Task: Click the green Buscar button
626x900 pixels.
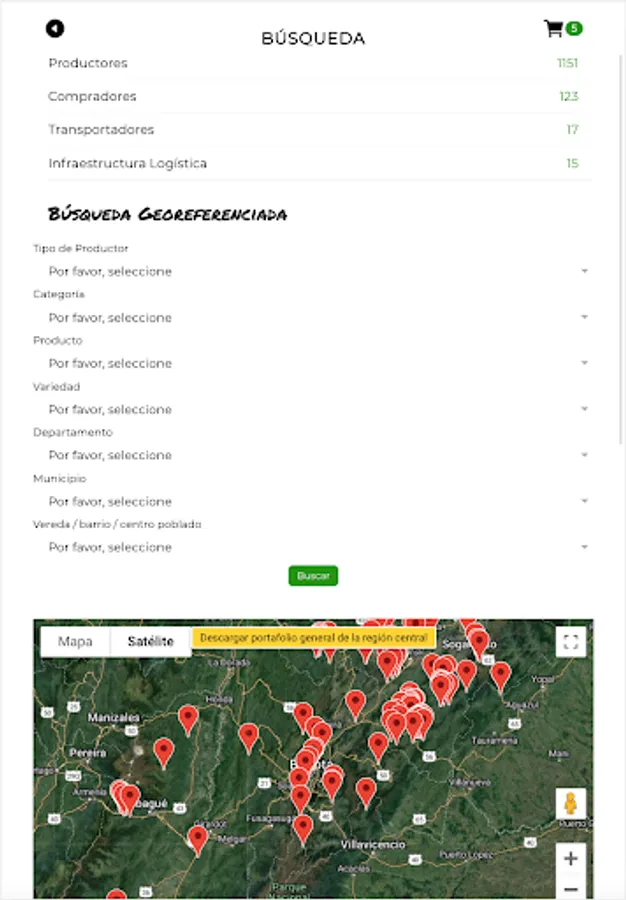Action: click(313, 576)
